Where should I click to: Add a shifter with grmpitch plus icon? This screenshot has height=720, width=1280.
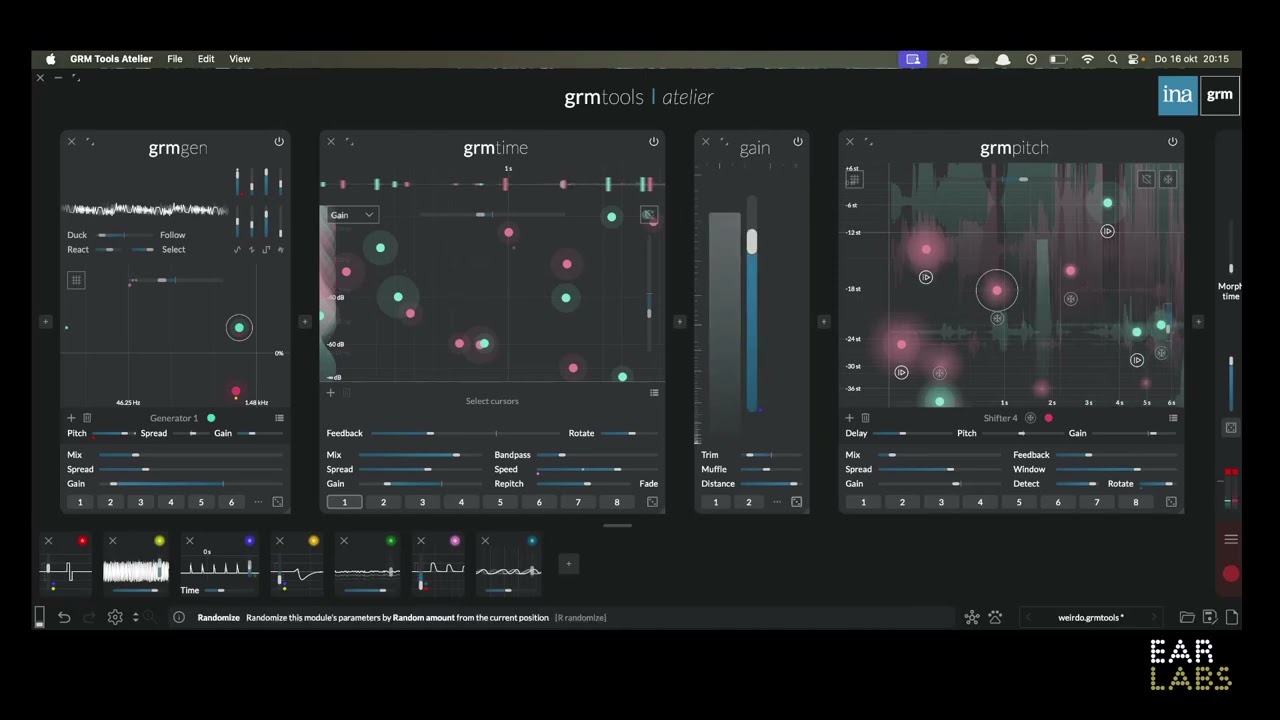(850, 418)
